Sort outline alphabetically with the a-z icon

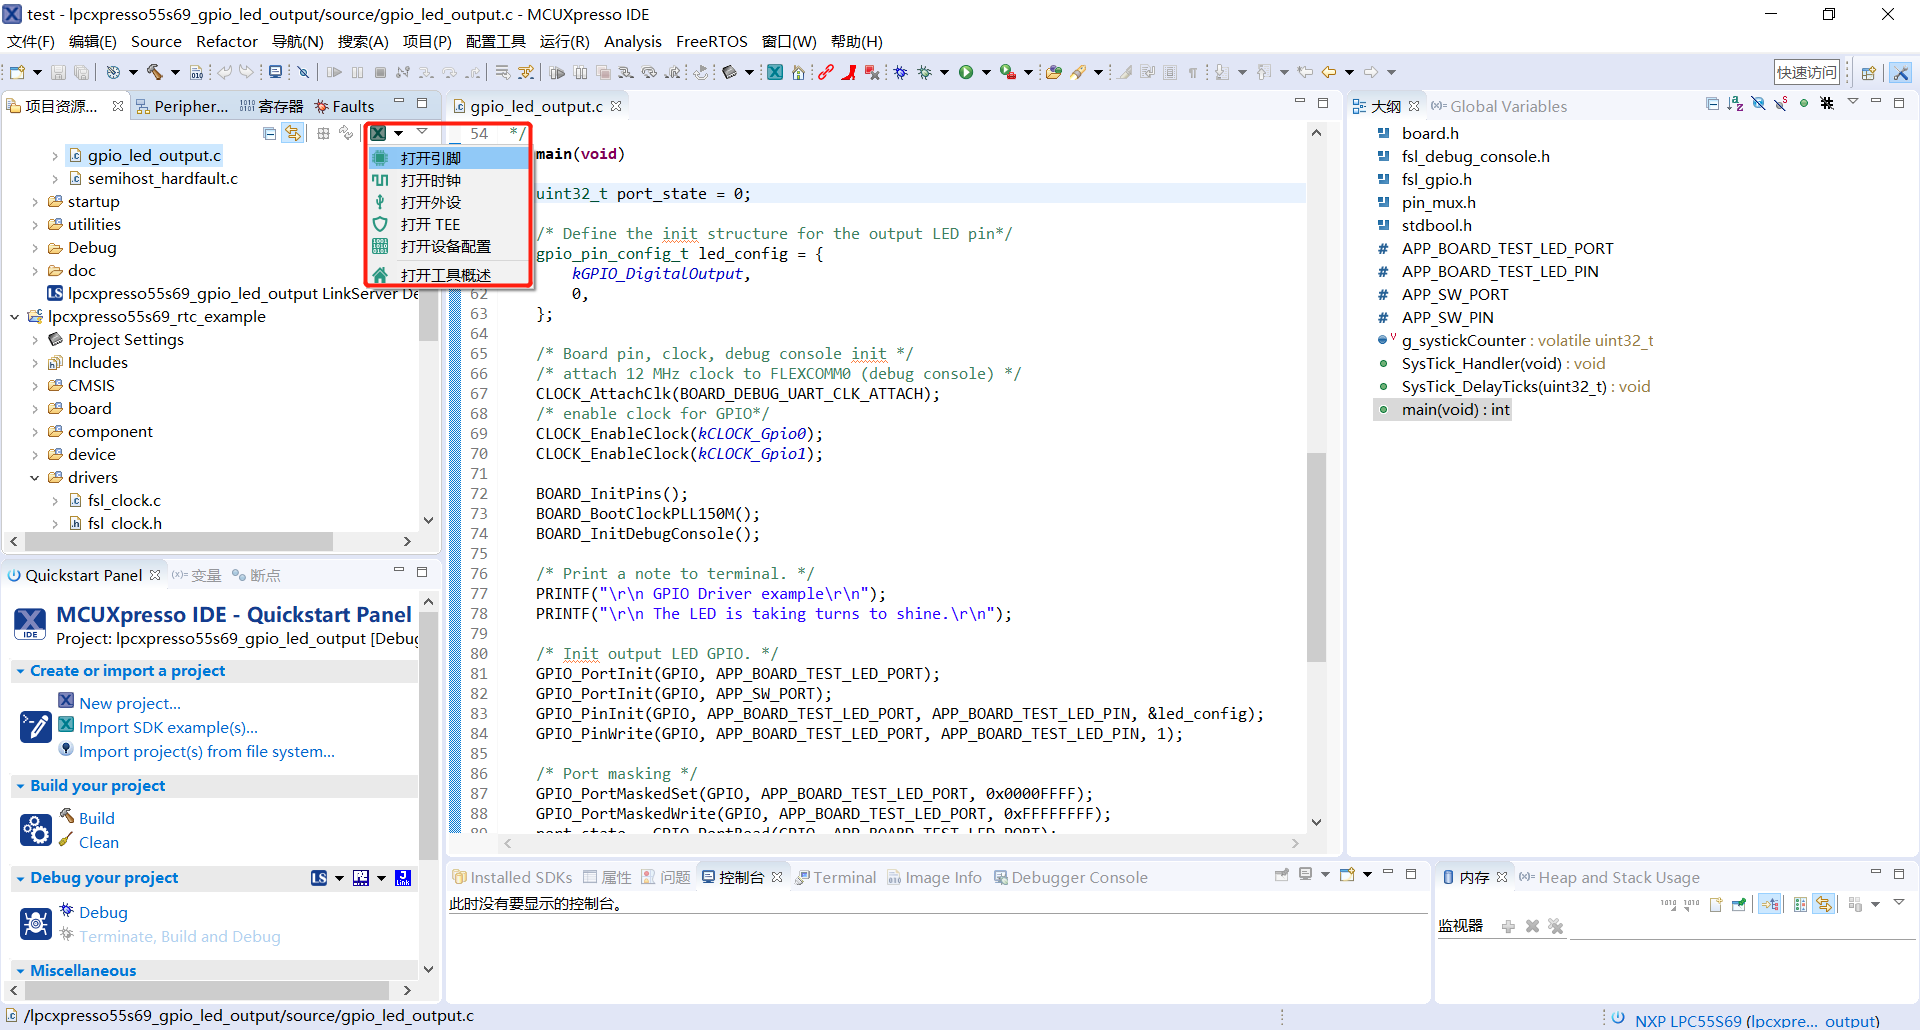[1735, 104]
